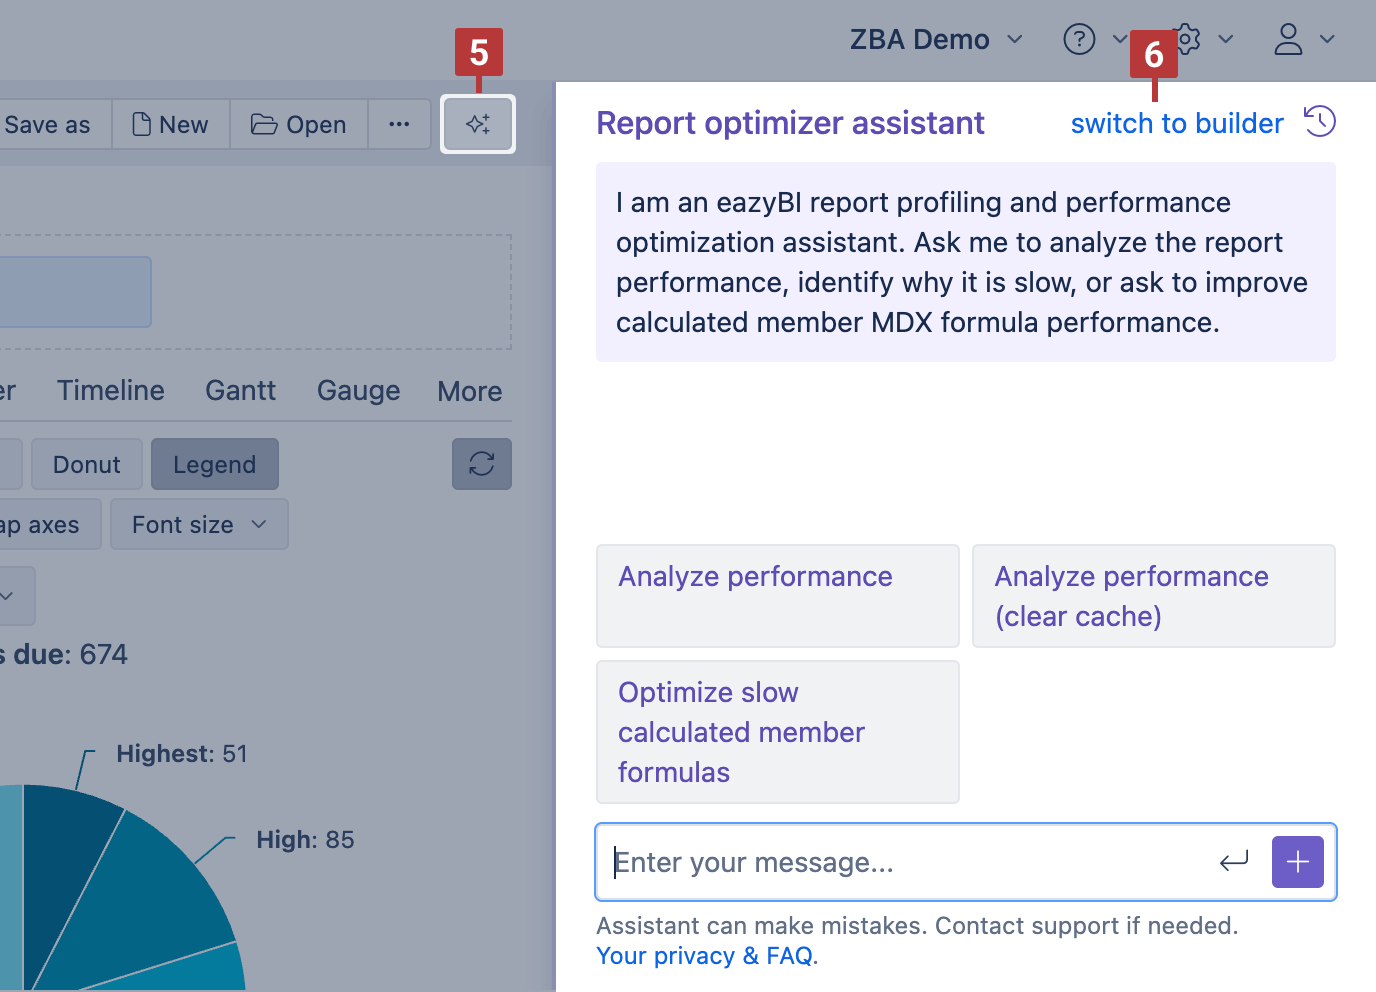Enable the Donut chart style
The width and height of the screenshot is (1376, 992).
coord(86,464)
